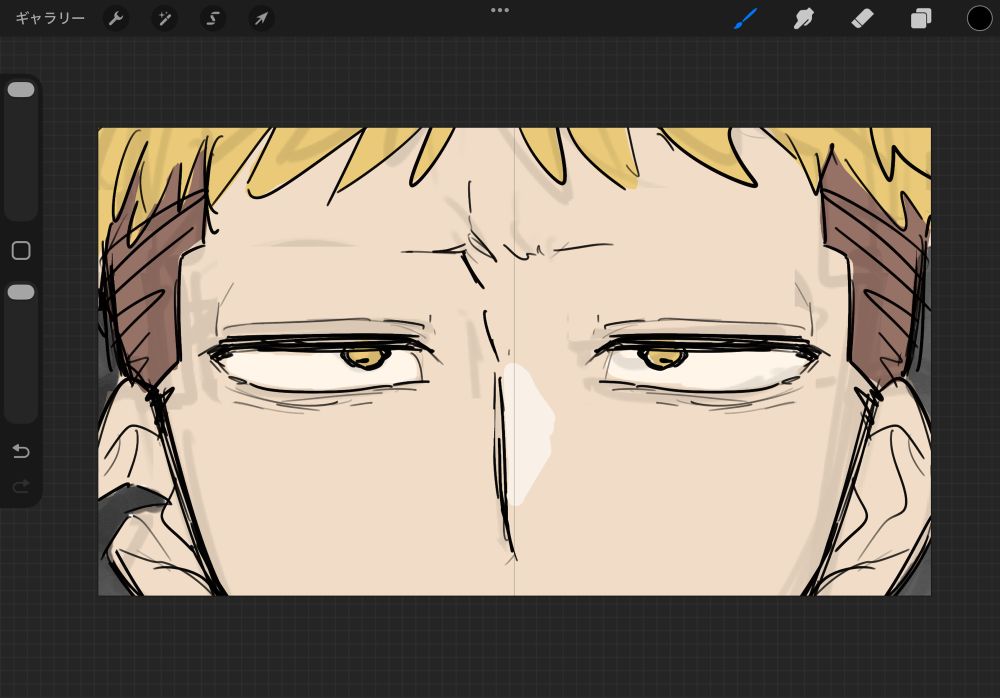Select the Selection S tool
Image resolution: width=1000 pixels, height=698 pixels.
pos(213,19)
